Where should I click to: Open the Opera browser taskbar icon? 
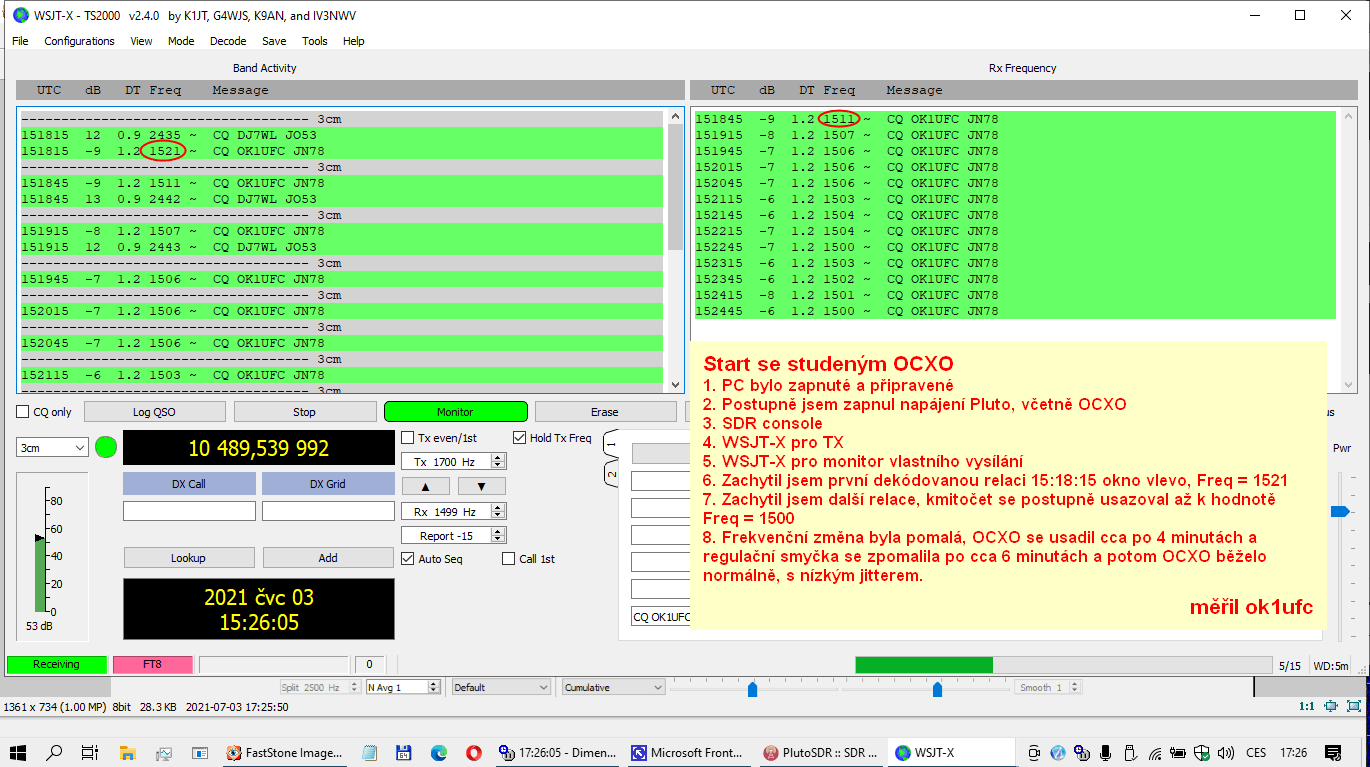pos(474,753)
